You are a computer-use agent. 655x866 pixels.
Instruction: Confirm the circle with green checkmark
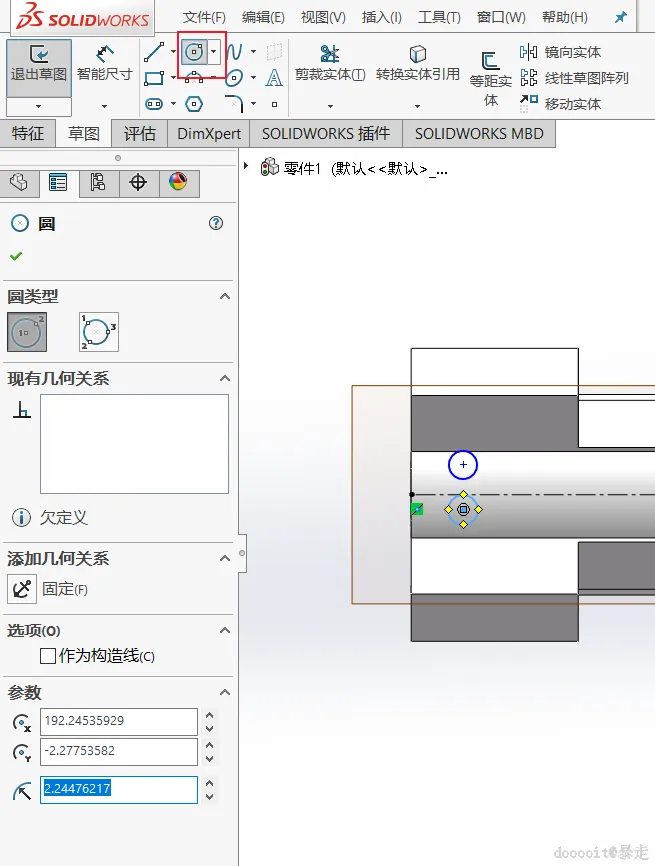[16, 256]
